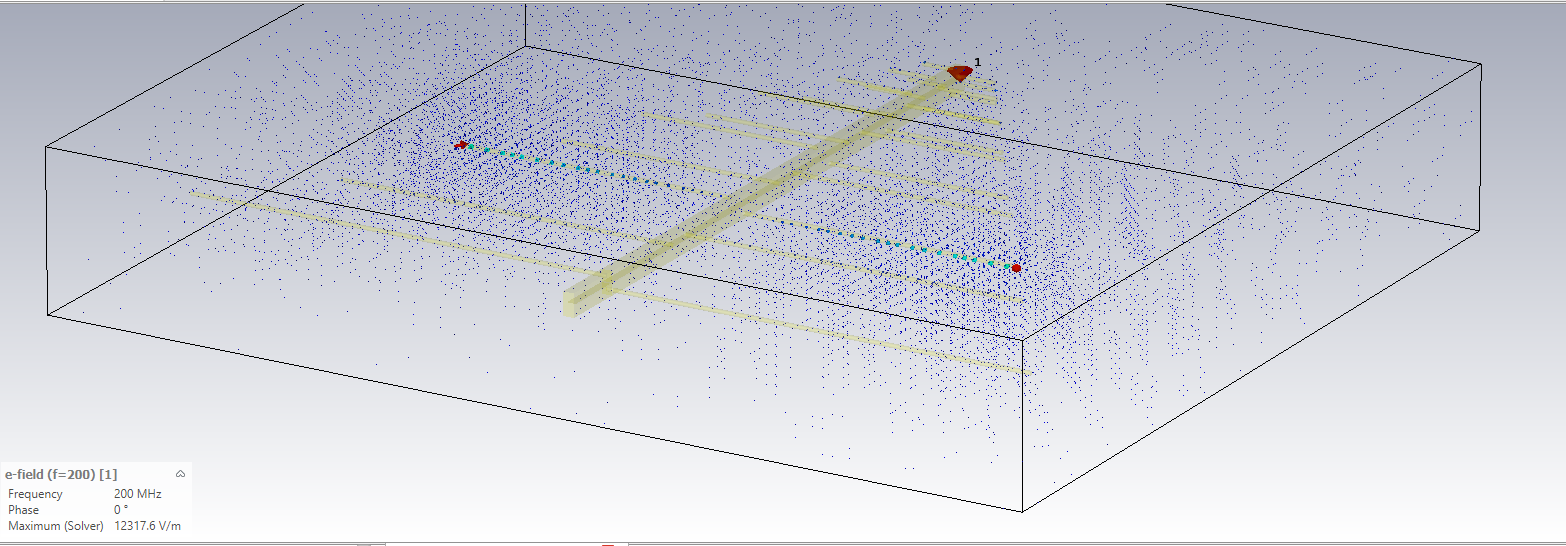Screen dimensions: 1566x546
Task: Pick the red dot at dotted line's right end
Action: coord(1016,268)
